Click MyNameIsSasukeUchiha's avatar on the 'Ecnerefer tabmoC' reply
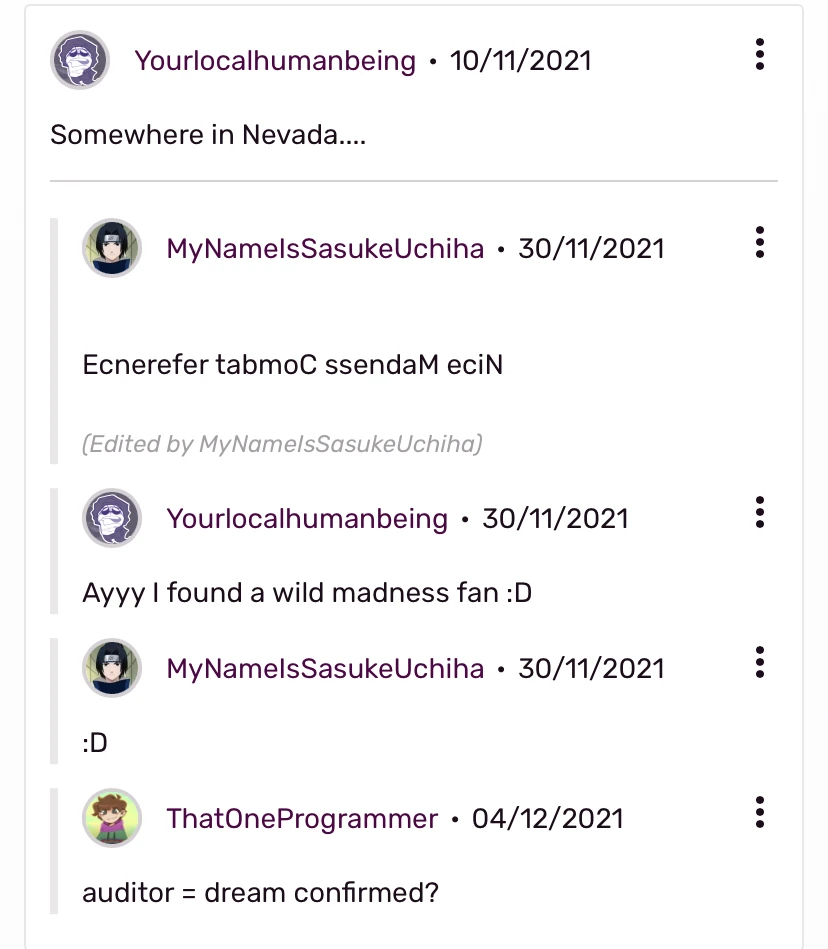Screen dimensions: 828x949 click(112, 248)
